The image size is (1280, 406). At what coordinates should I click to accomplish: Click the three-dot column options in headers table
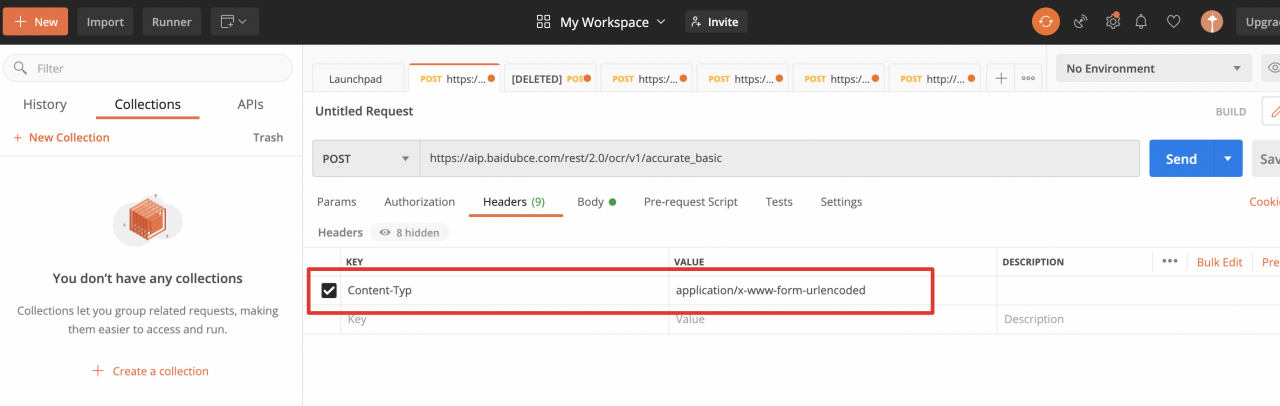(x=1170, y=261)
